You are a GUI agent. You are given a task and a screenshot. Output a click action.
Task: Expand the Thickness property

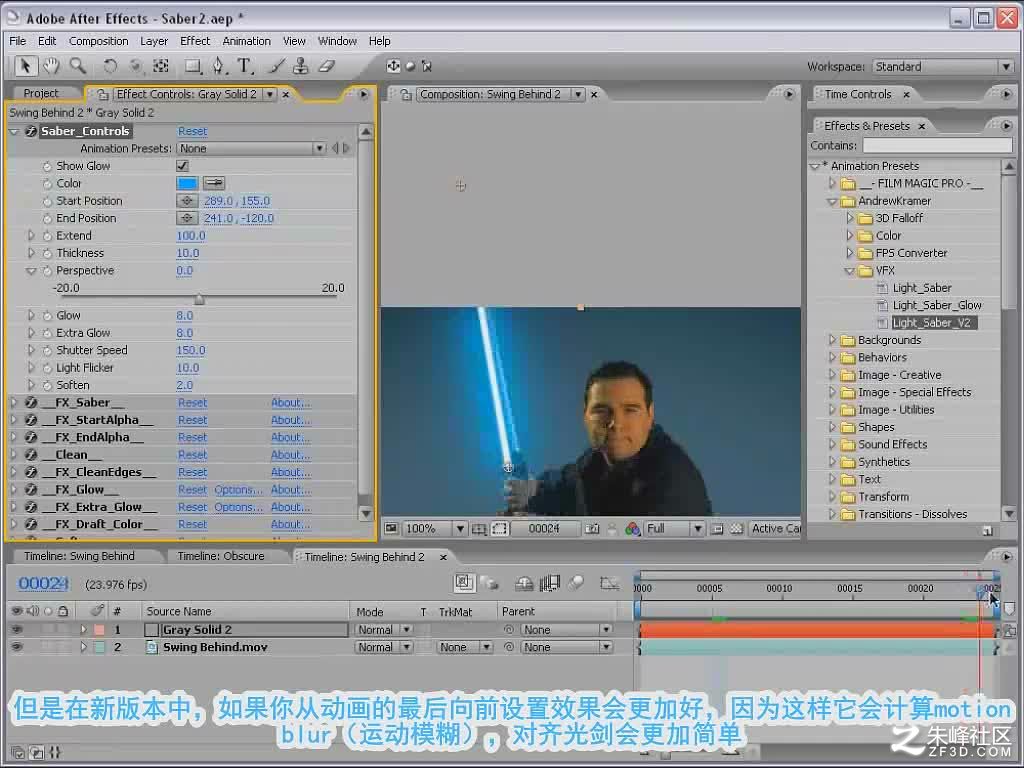click(31, 253)
